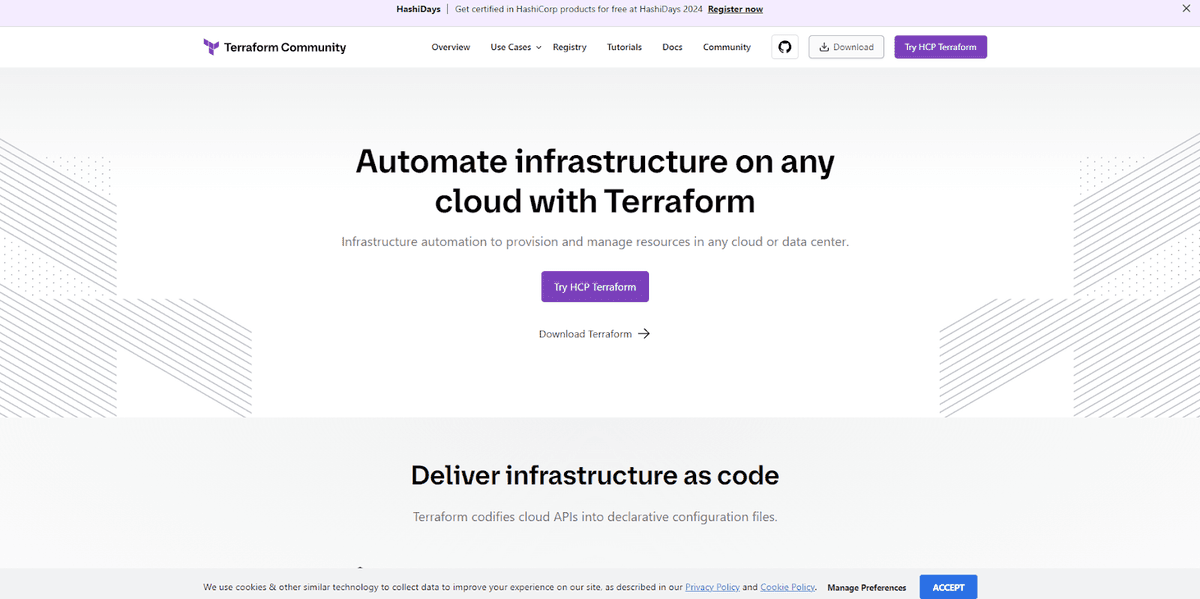Click Try HCP Terraform in the header
The width and height of the screenshot is (1200, 599).
[941, 47]
